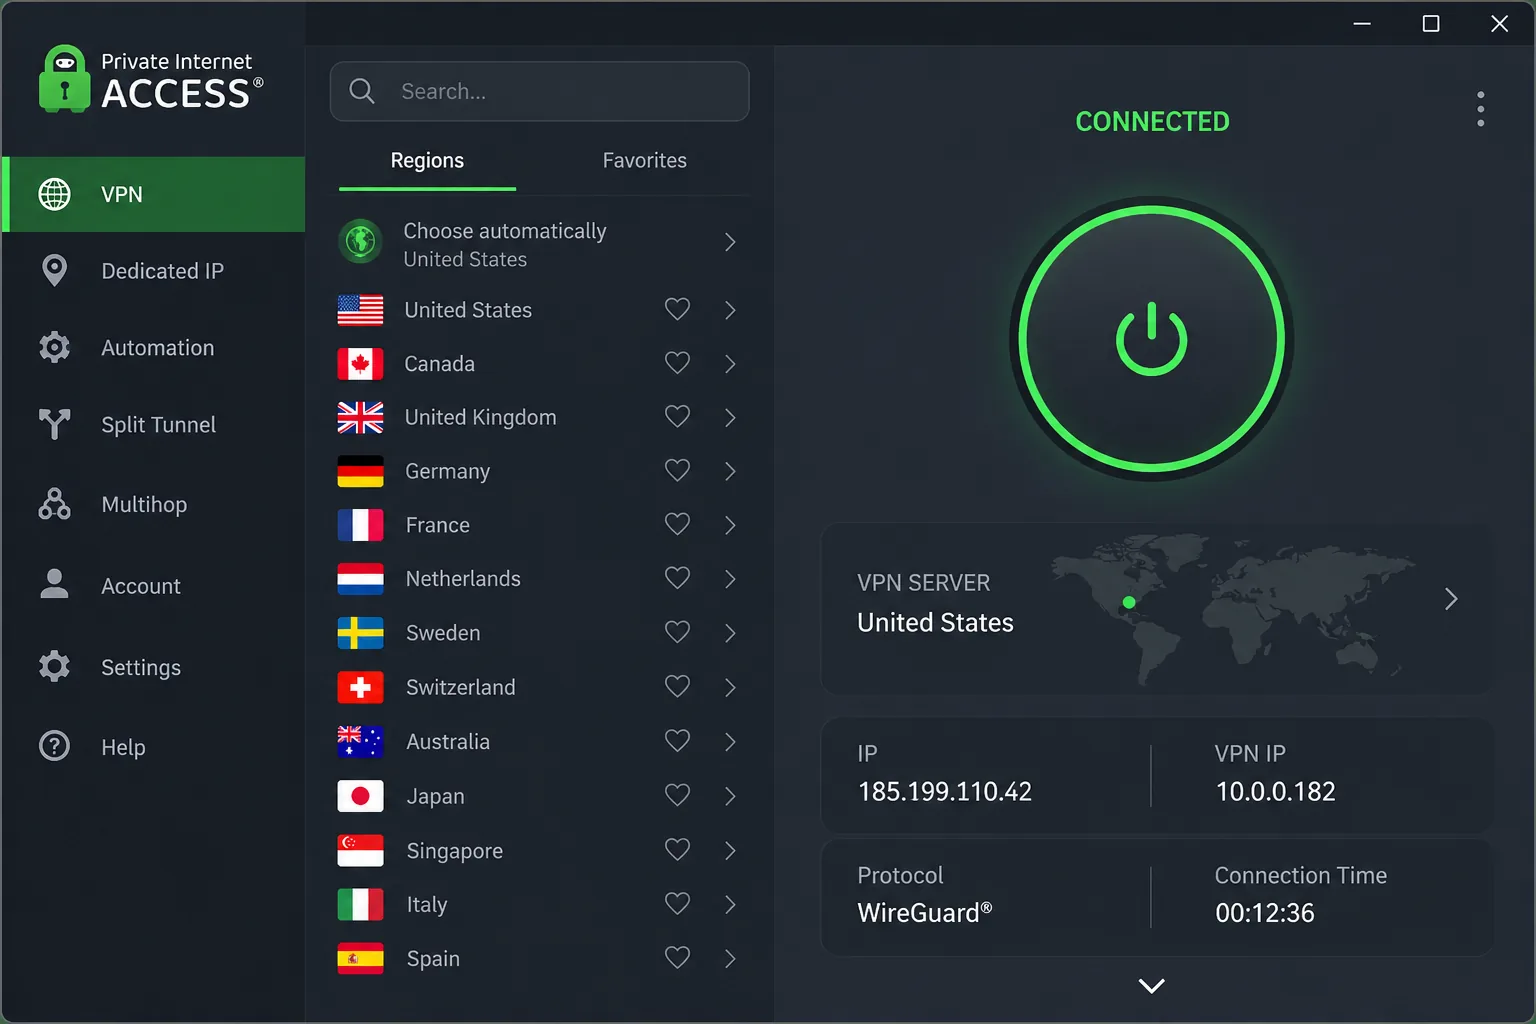Viewport: 1536px width, 1024px height.
Task: Click the WireGuard protocol value
Action: pos(924,912)
